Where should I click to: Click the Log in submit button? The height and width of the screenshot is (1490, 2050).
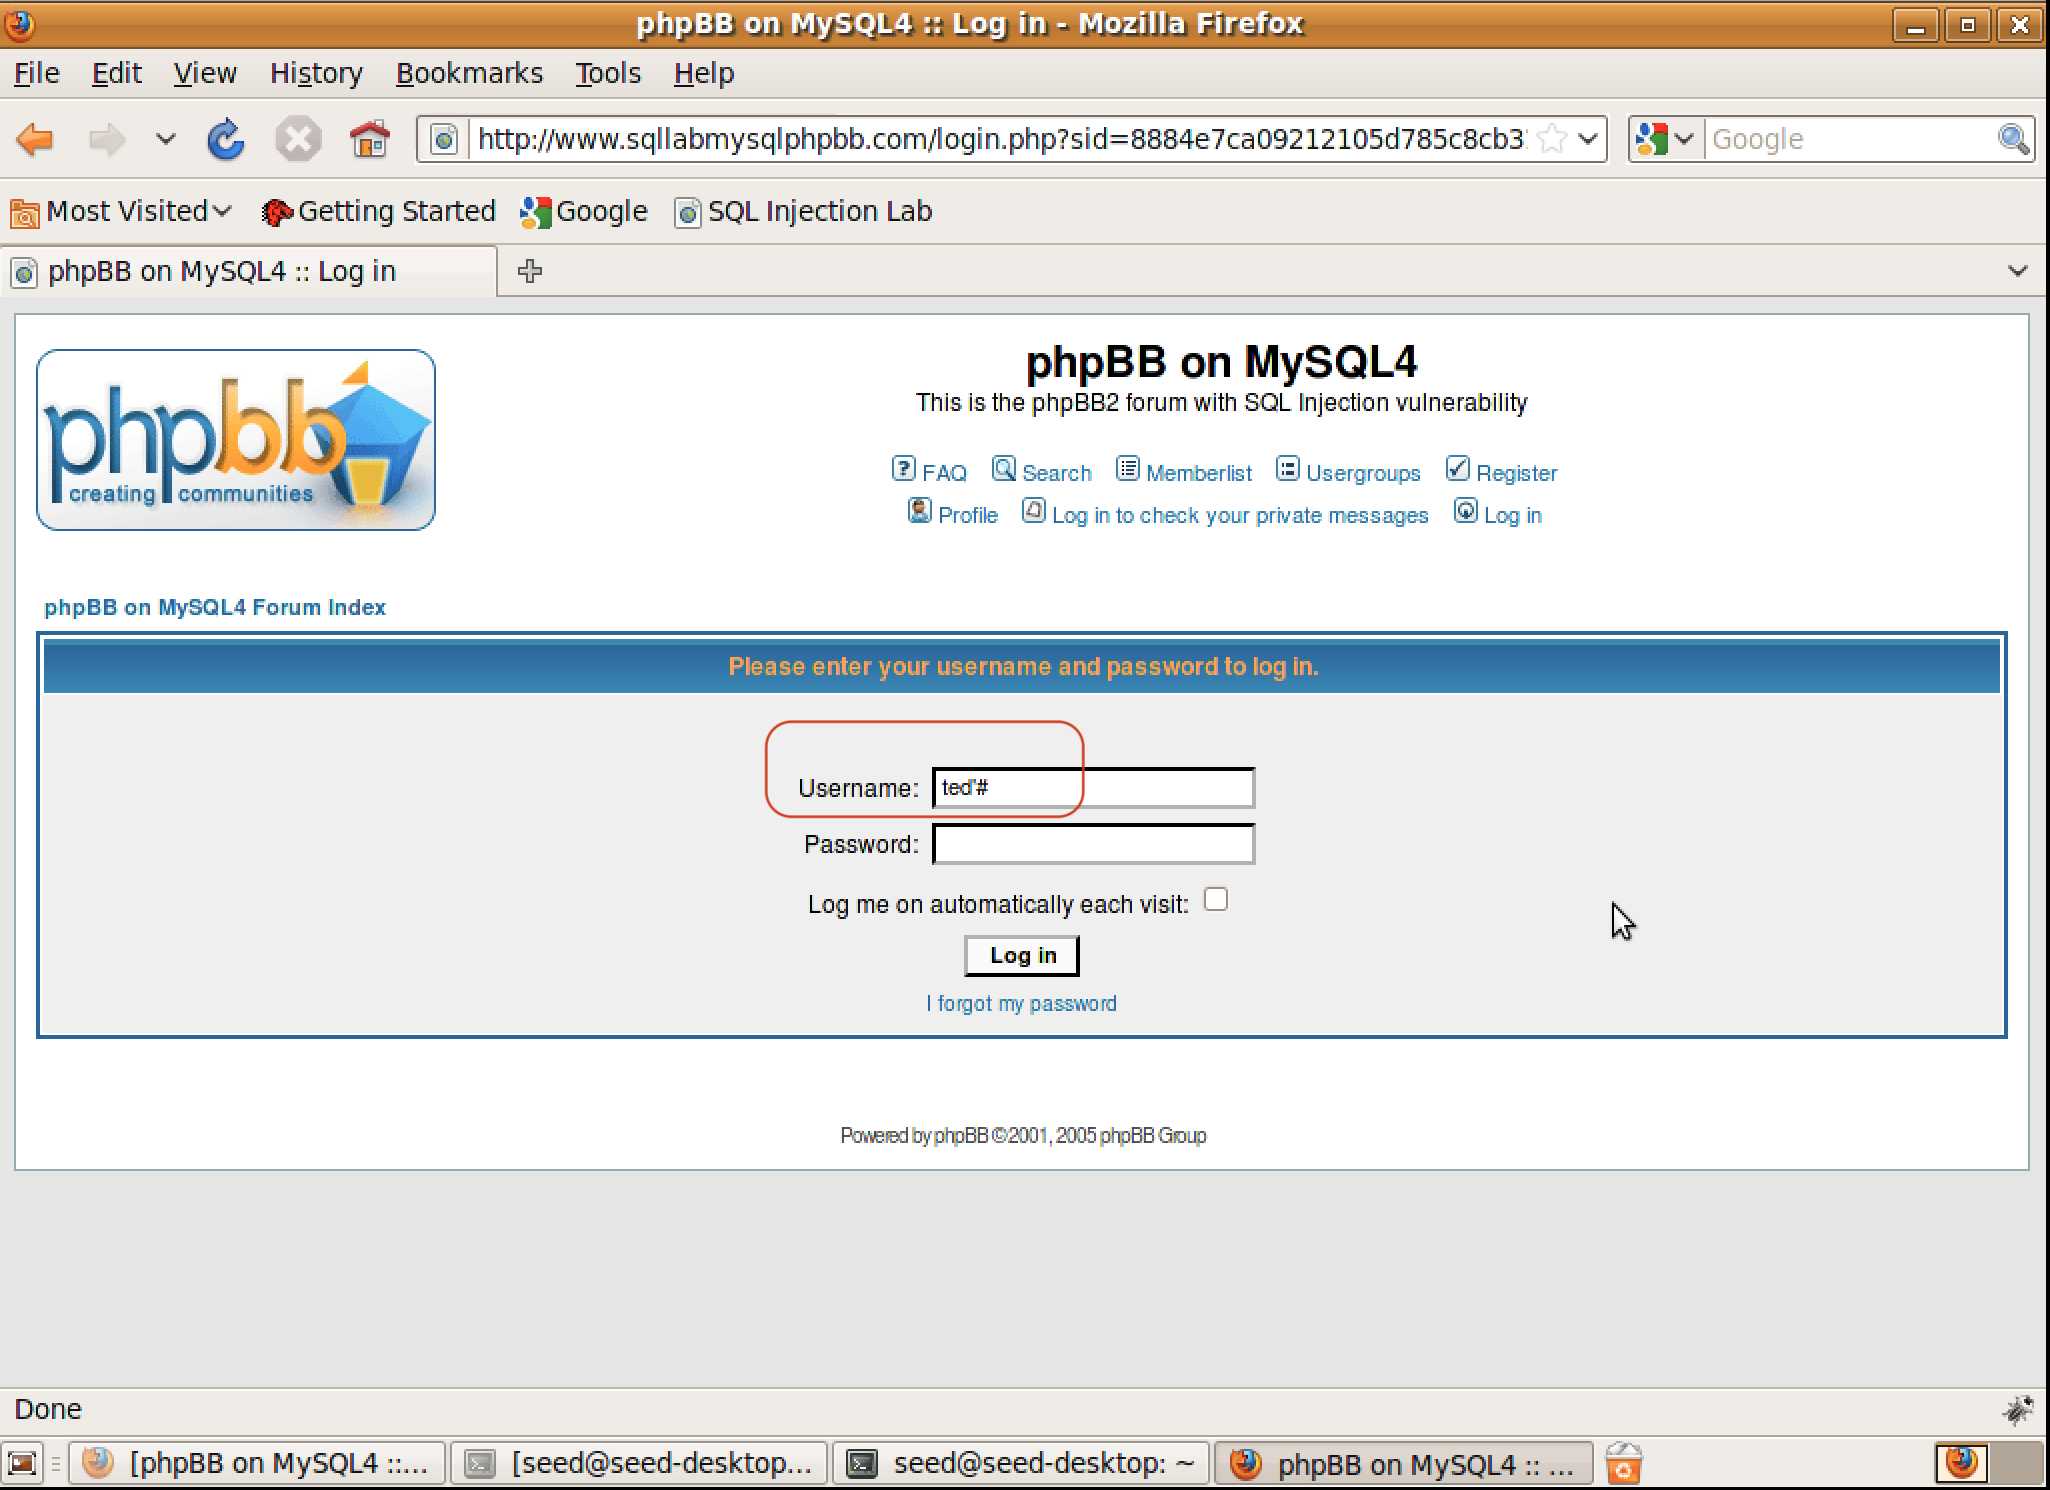(x=1022, y=955)
